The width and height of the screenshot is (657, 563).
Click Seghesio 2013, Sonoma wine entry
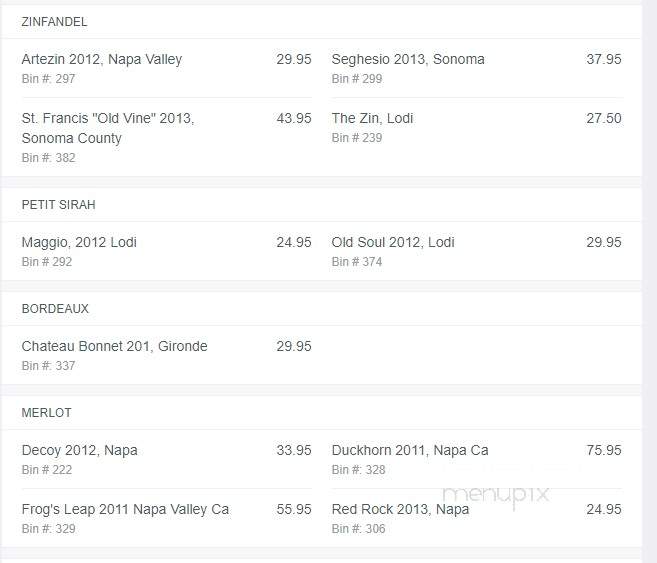click(408, 59)
